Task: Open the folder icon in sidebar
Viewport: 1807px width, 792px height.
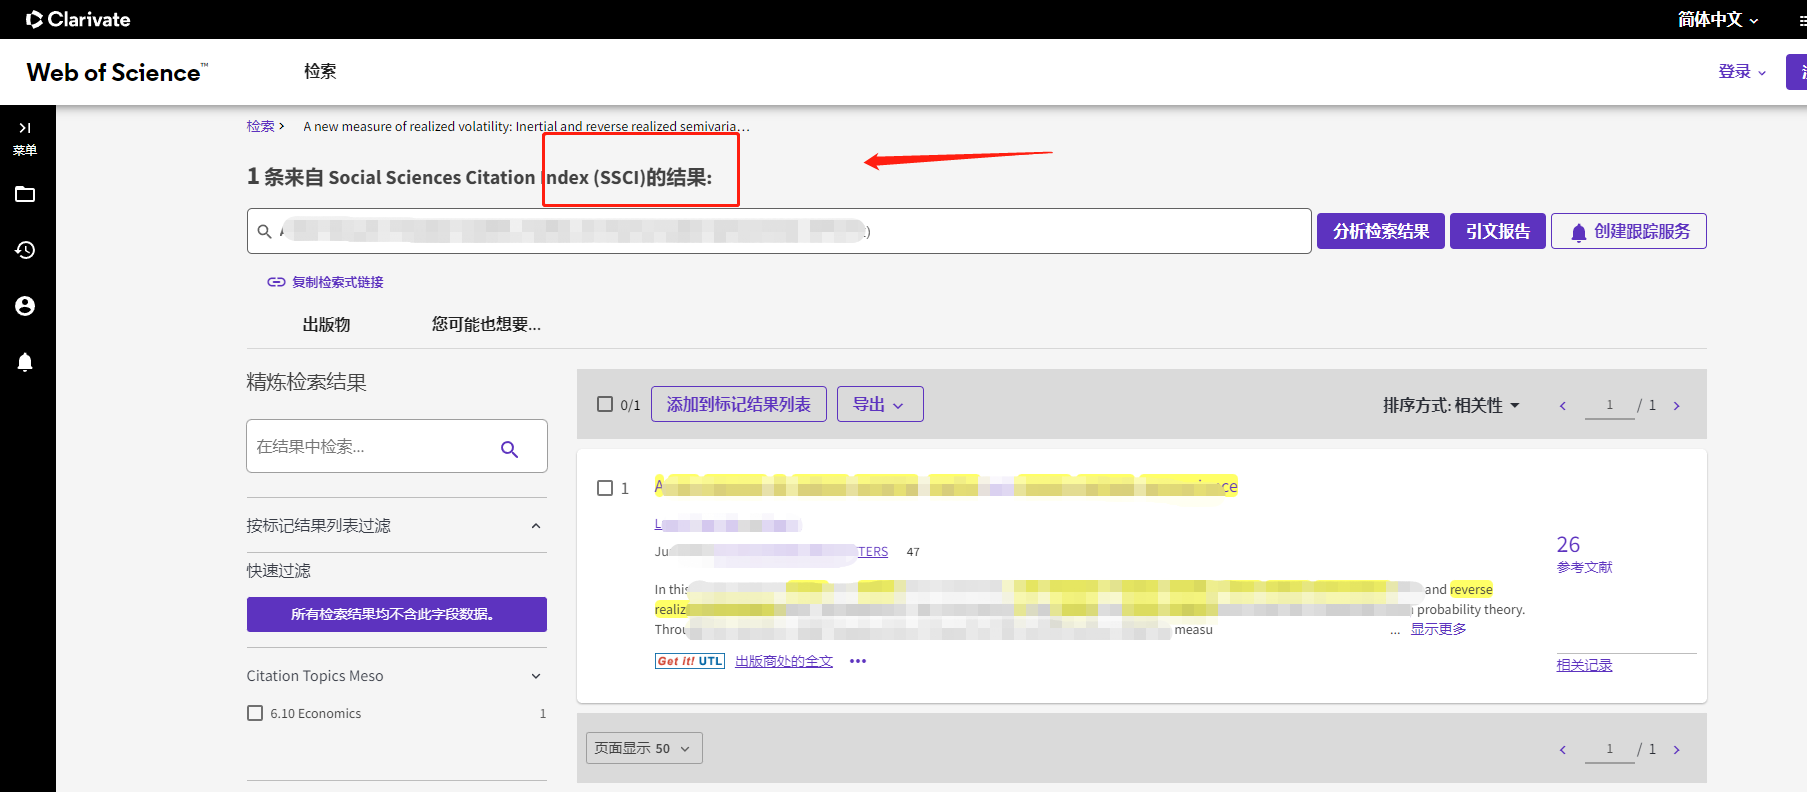Action: (25, 194)
